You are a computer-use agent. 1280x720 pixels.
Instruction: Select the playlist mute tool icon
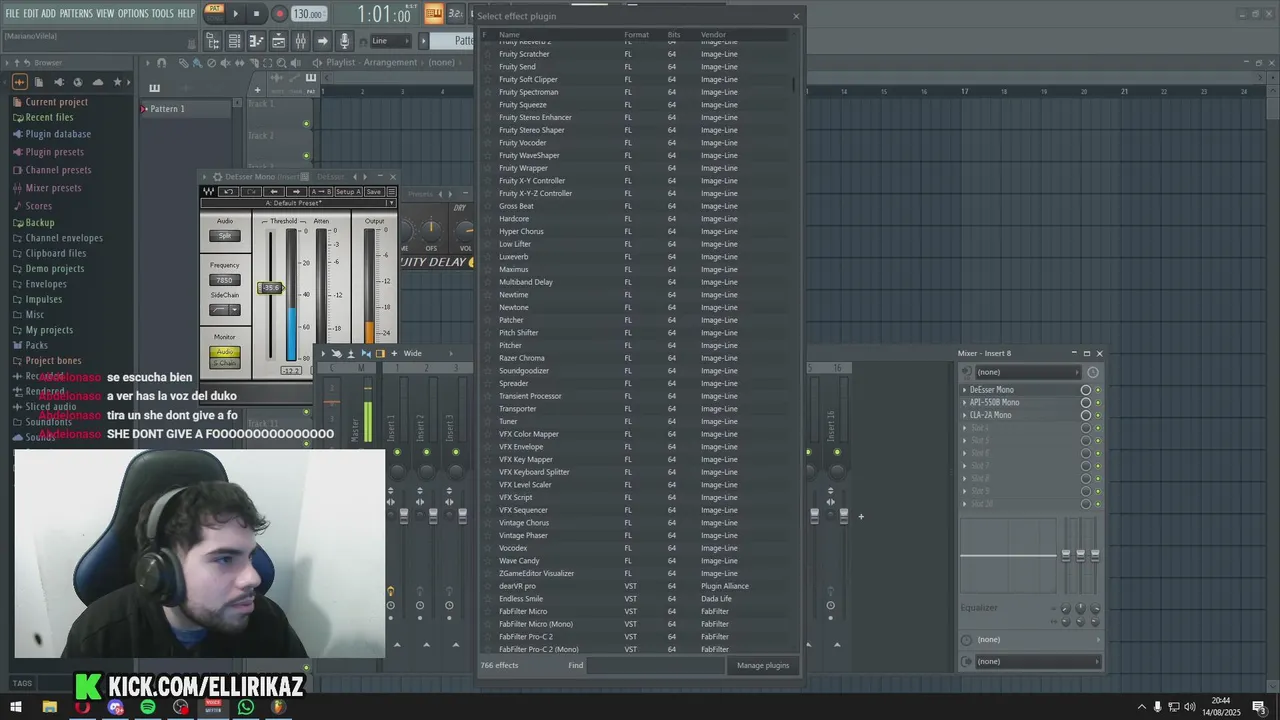(225, 63)
